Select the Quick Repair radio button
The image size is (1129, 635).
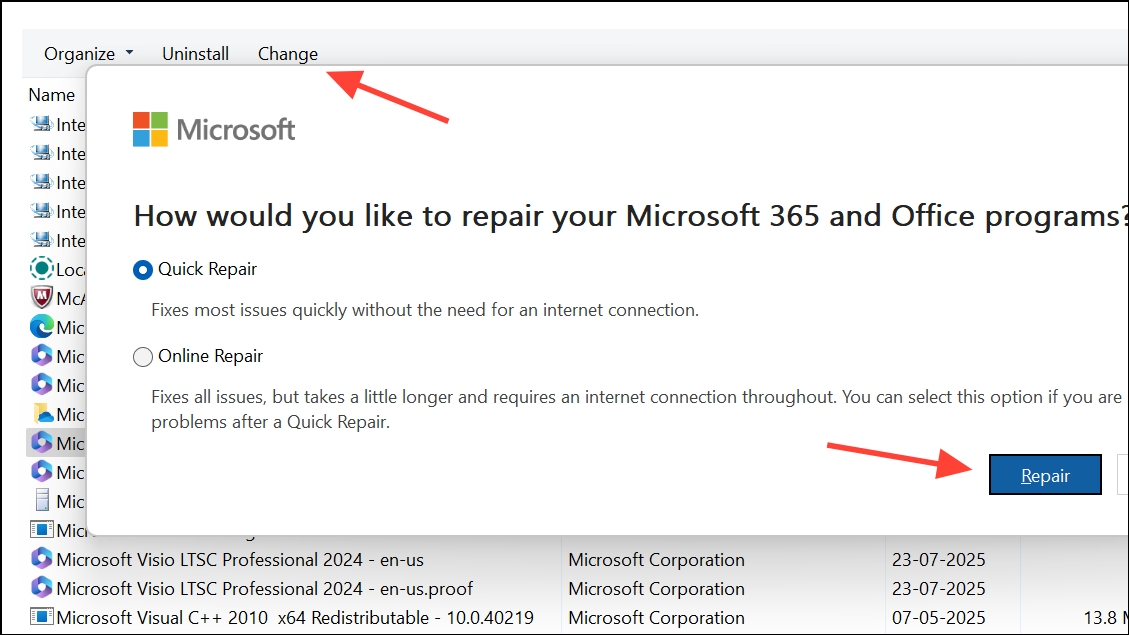pyautogui.click(x=143, y=270)
